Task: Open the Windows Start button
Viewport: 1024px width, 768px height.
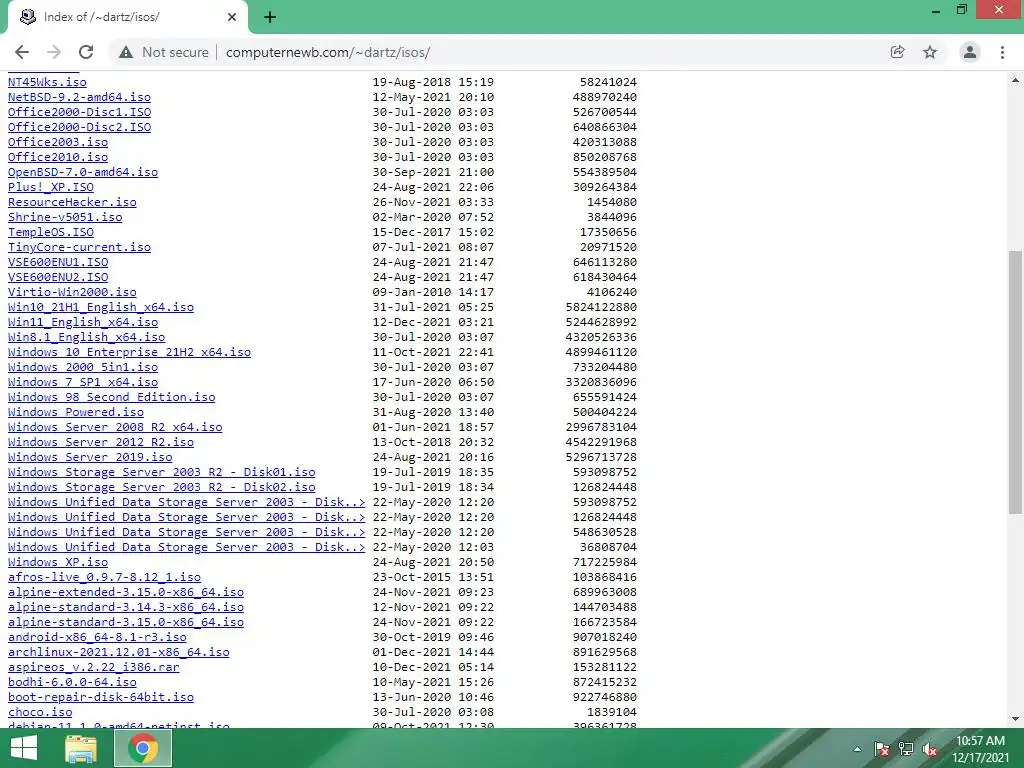Action: 24,748
